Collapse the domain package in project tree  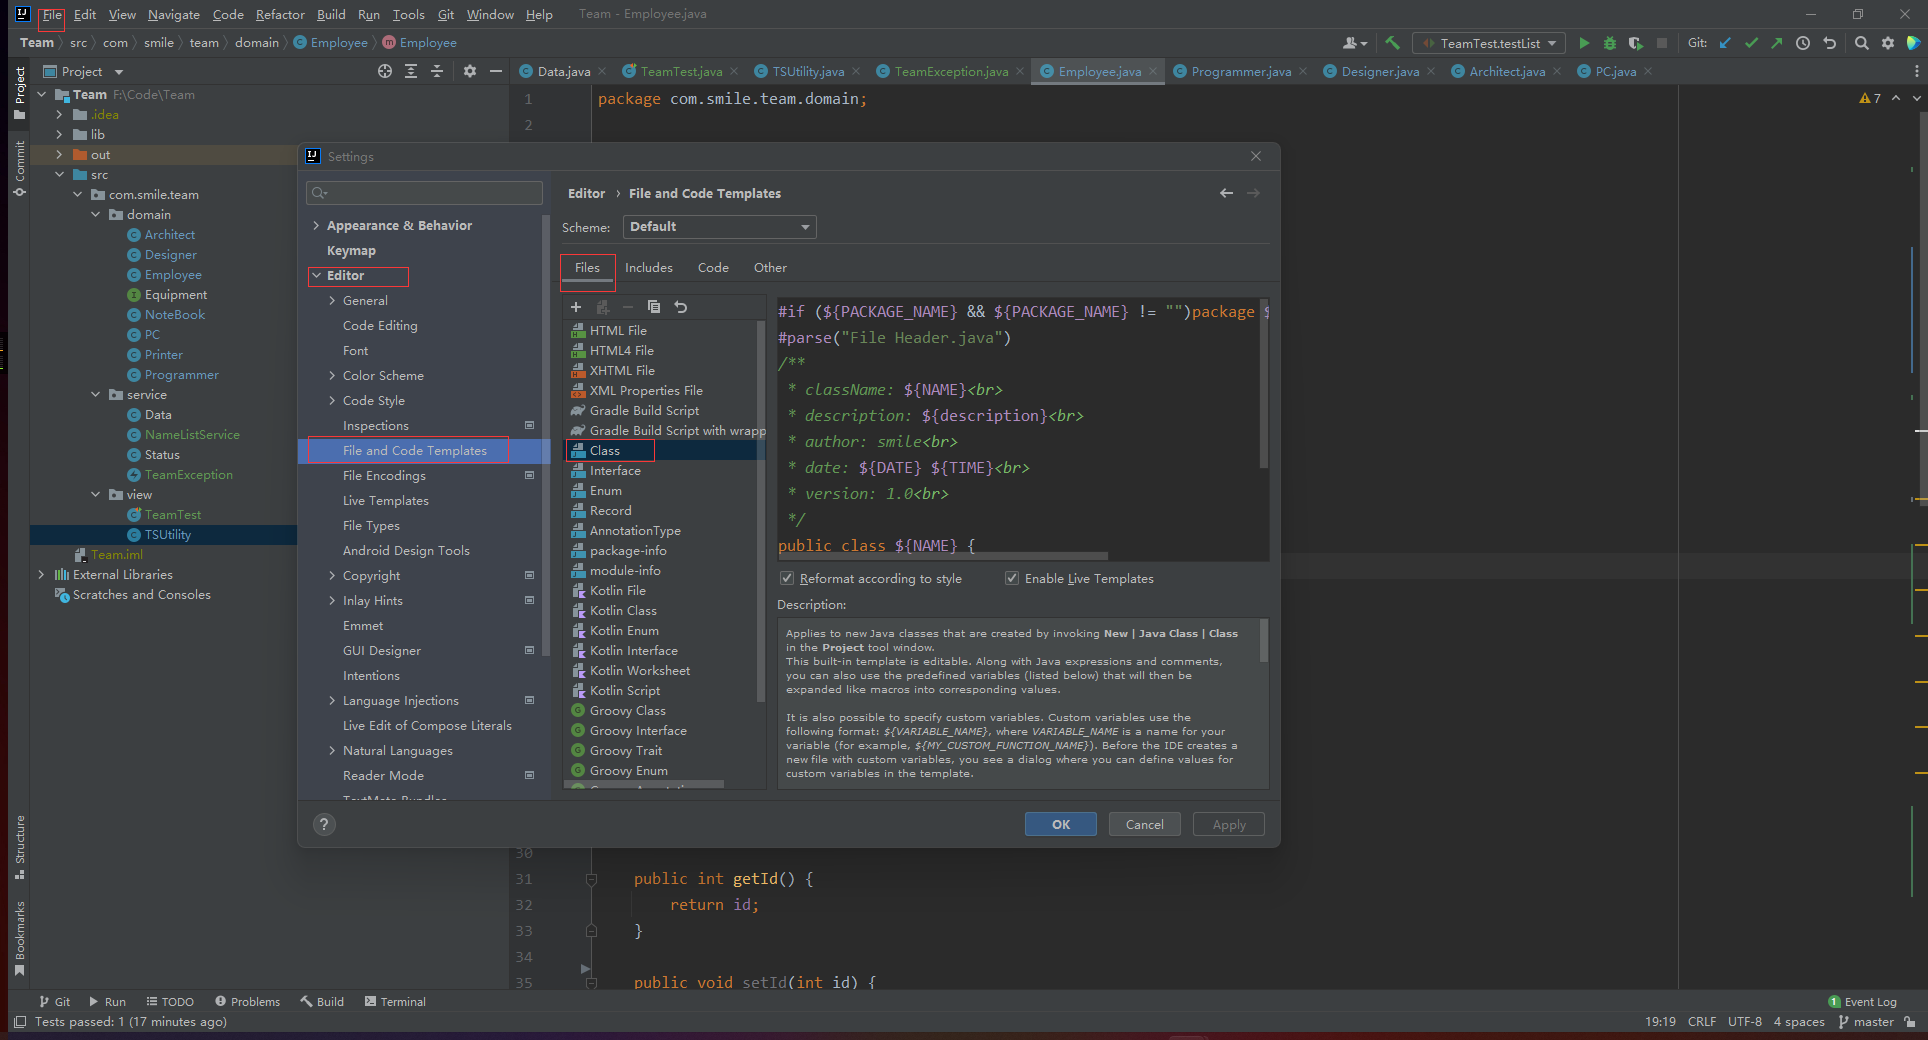pos(95,214)
